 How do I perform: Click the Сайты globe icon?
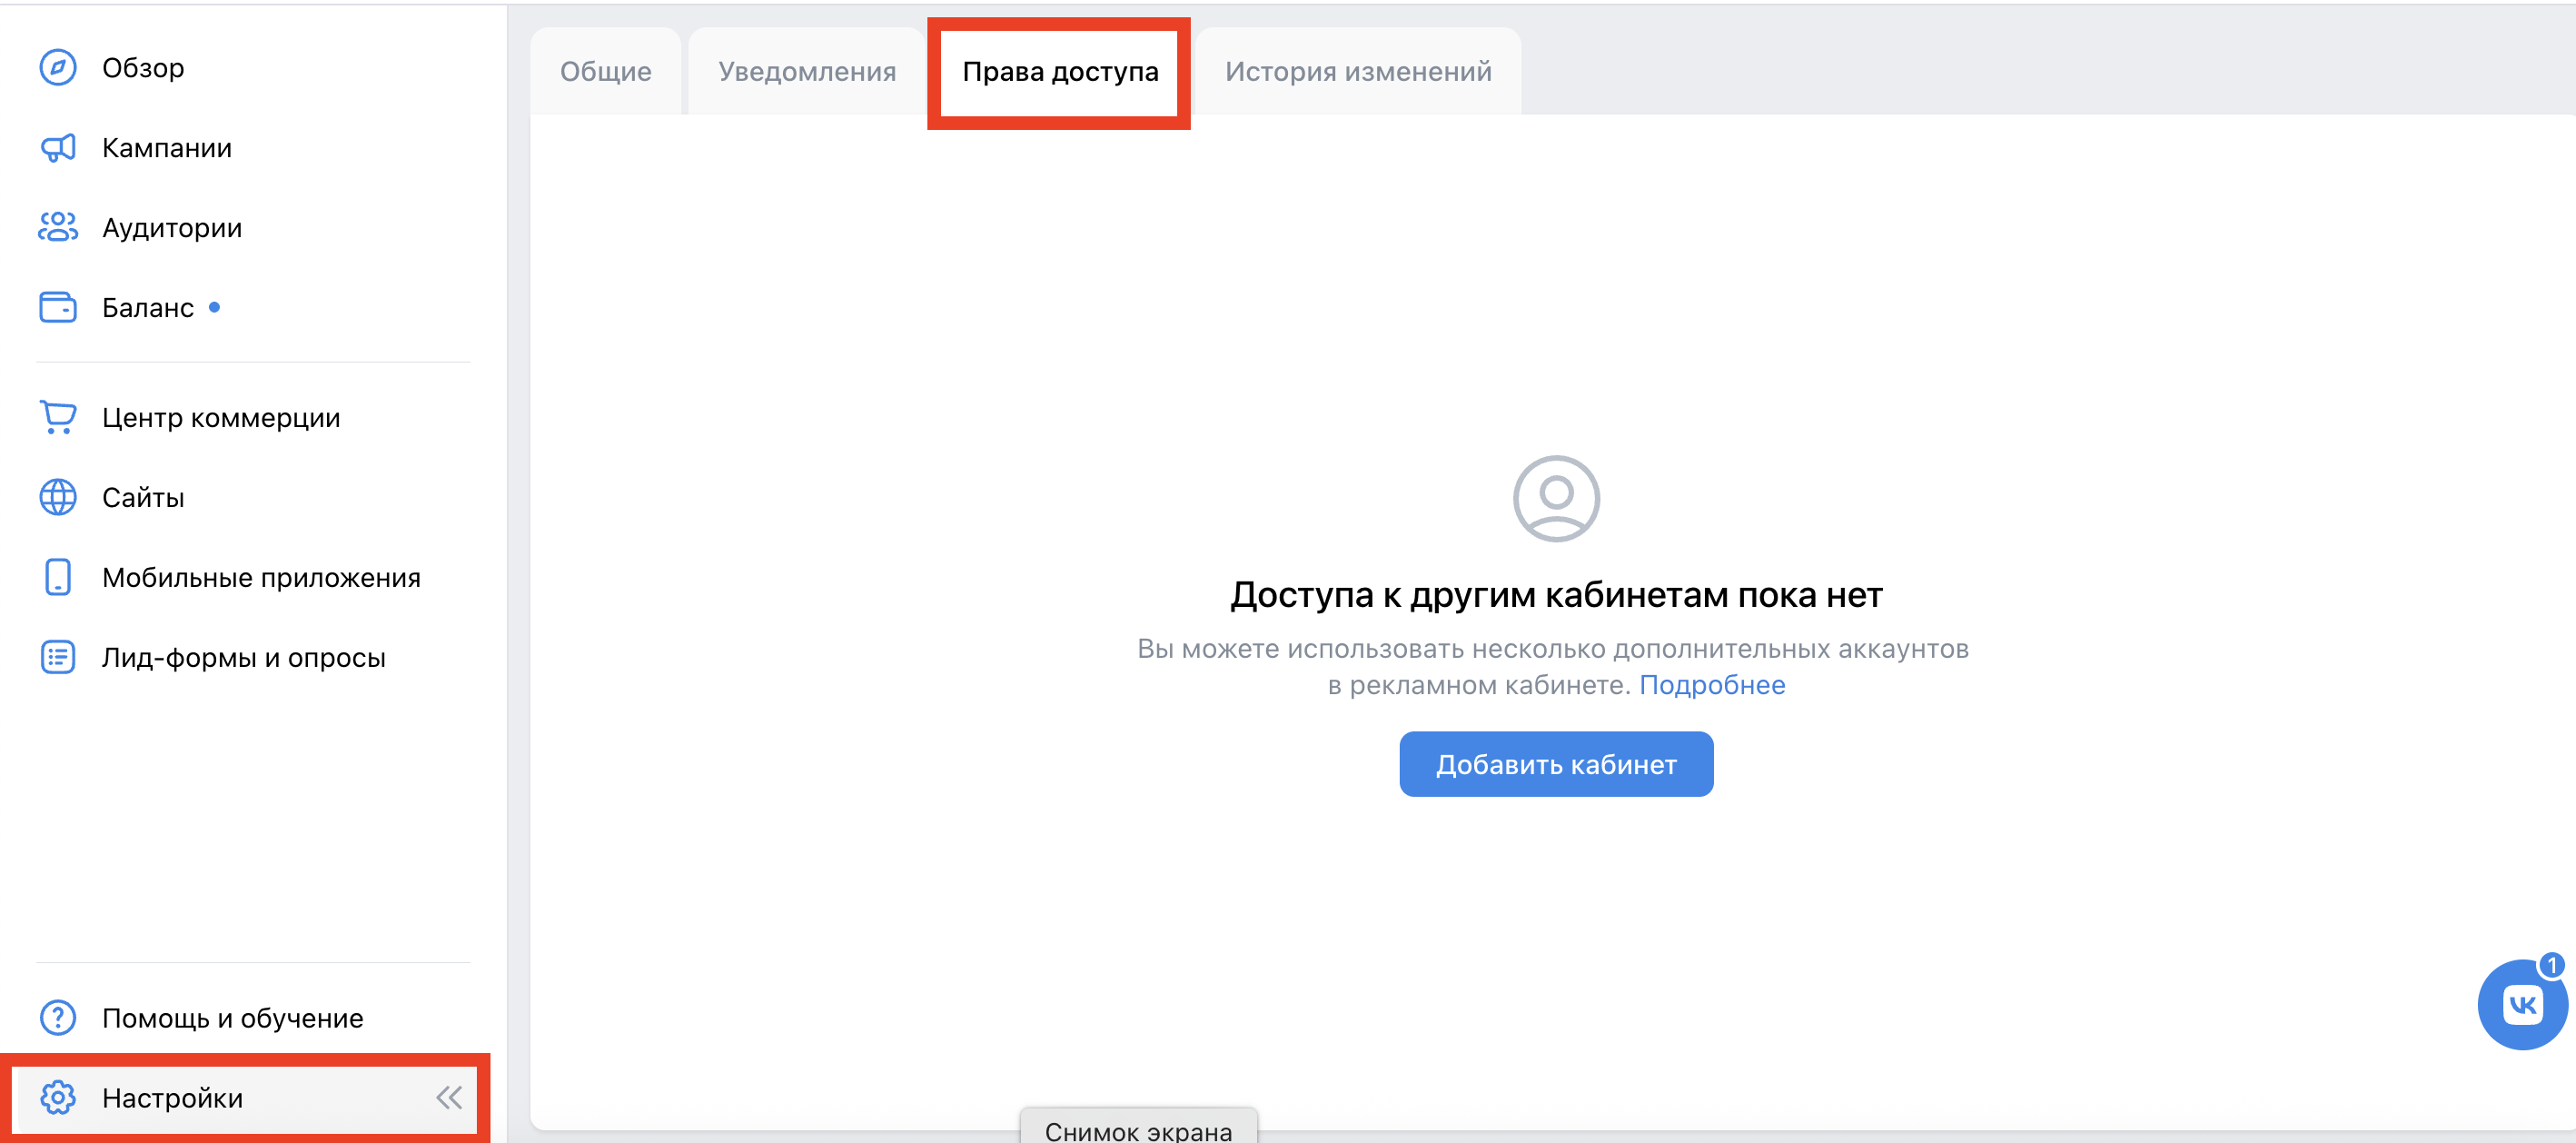tap(57, 497)
